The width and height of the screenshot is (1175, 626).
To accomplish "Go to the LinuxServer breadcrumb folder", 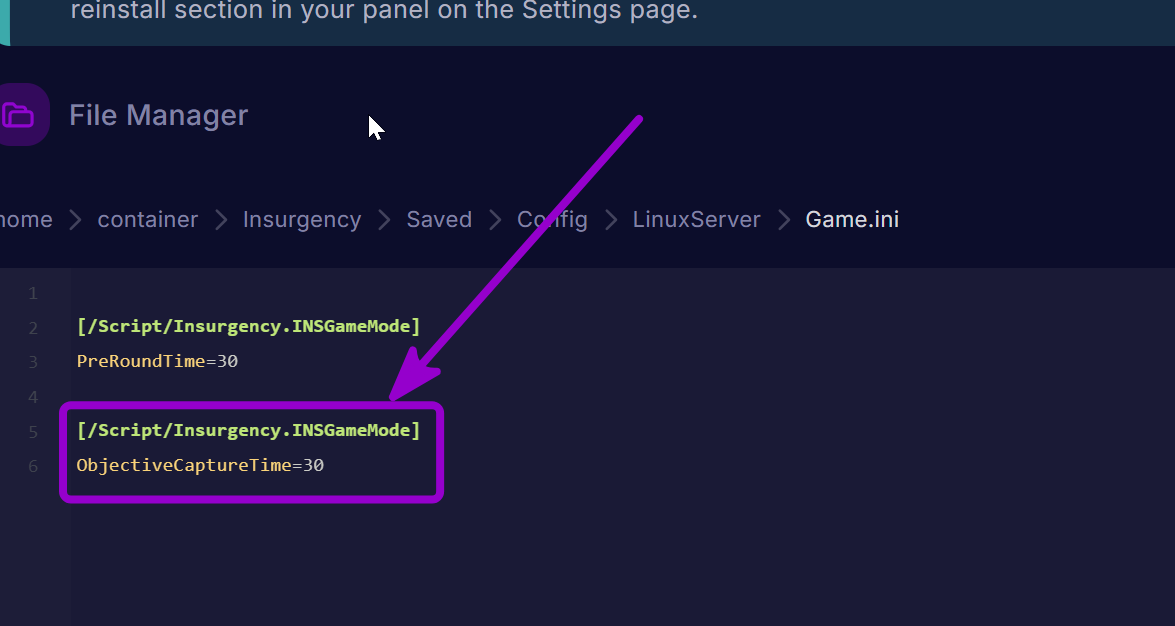I will pyautogui.click(x=696, y=220).
